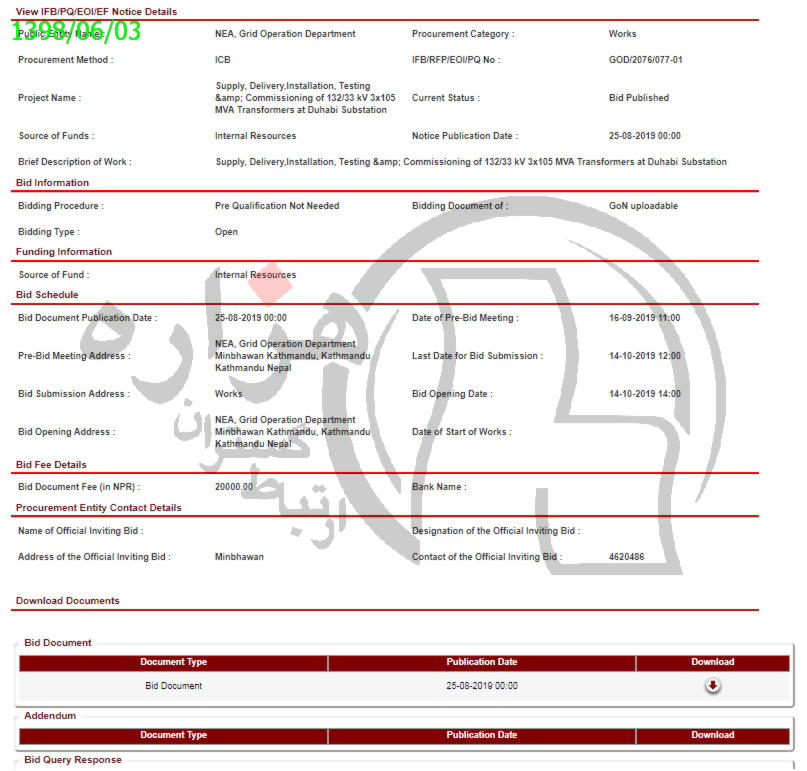This screenshot has width=807, height=771.
Task: Click the Addendum section label
Action: point(50,716)
